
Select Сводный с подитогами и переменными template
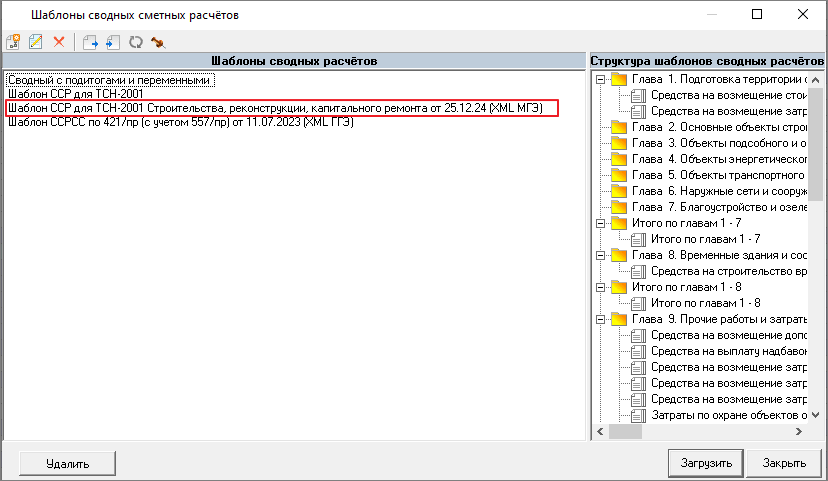[110, 79]
